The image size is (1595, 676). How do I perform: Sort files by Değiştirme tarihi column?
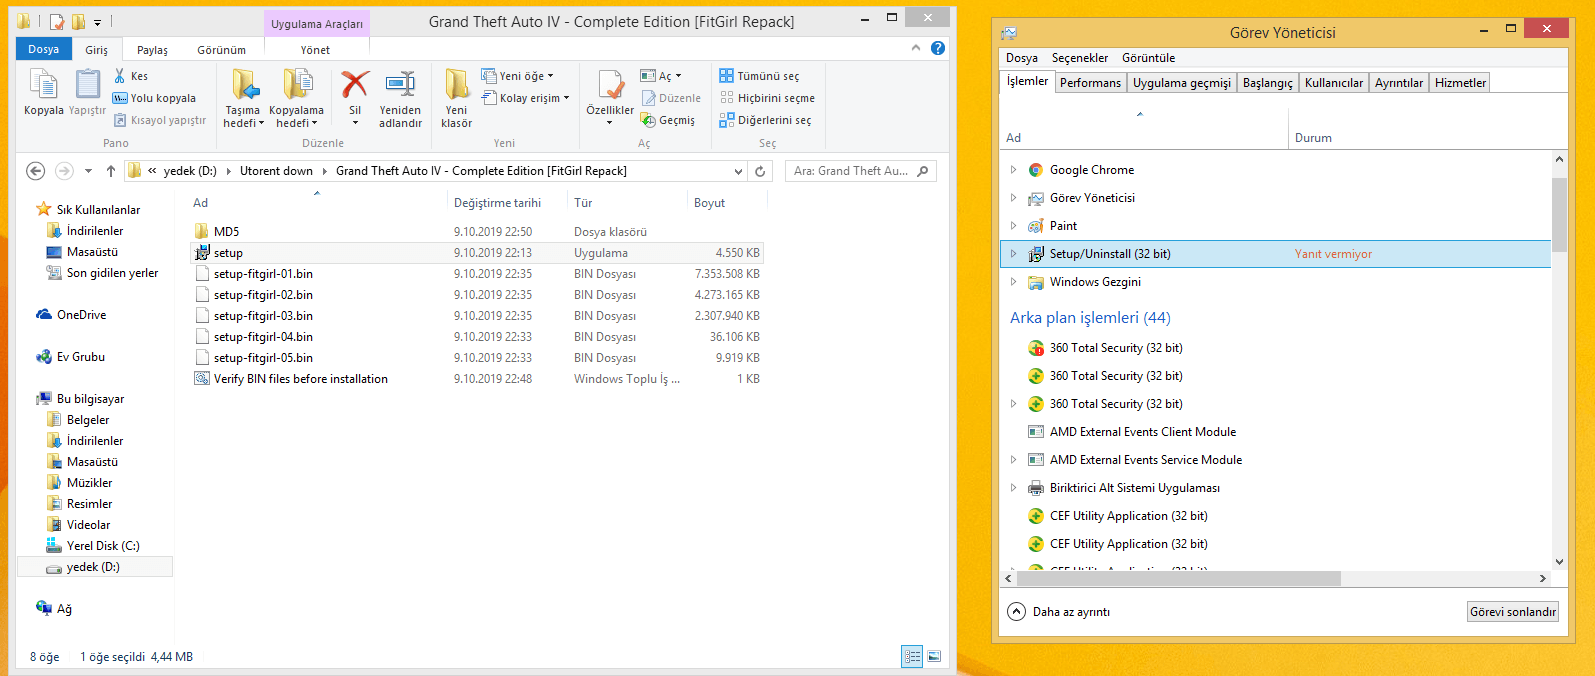tap(497, 203)
